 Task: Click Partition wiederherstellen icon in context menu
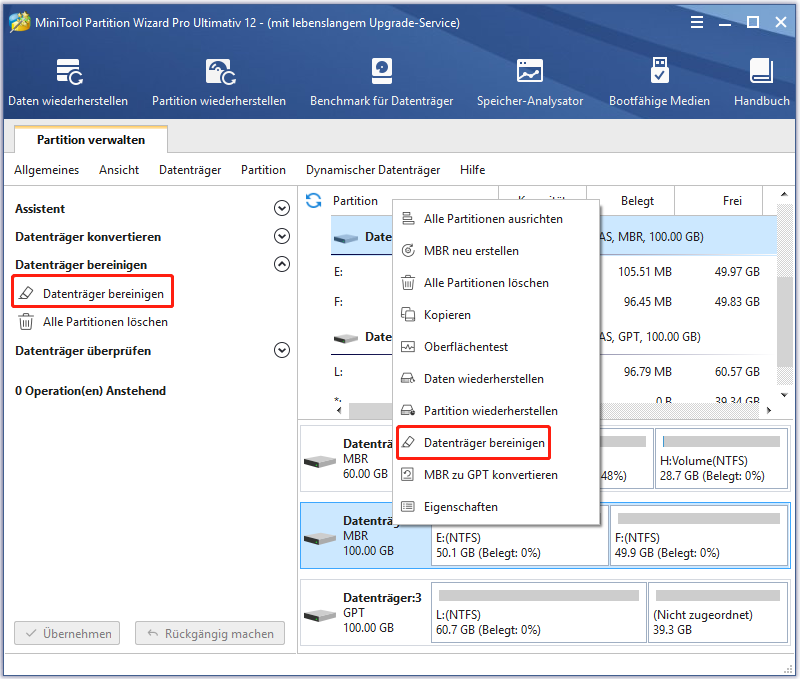pyautogui.click(x=408, y=411)
